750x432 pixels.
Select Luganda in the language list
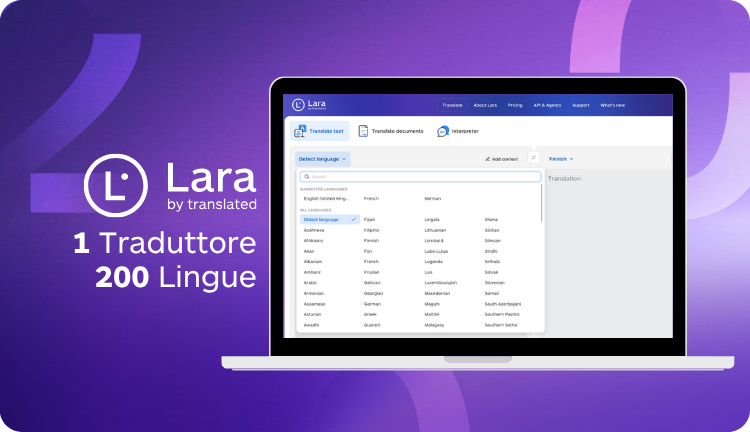pyautogui.click(x=433, y=262)
